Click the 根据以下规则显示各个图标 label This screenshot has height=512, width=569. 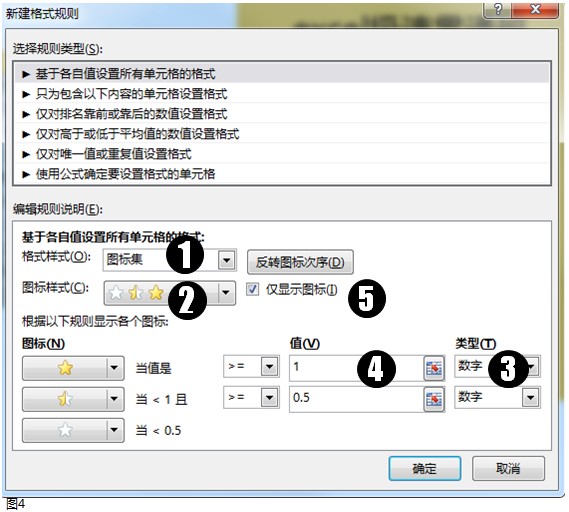click(95, 321)
